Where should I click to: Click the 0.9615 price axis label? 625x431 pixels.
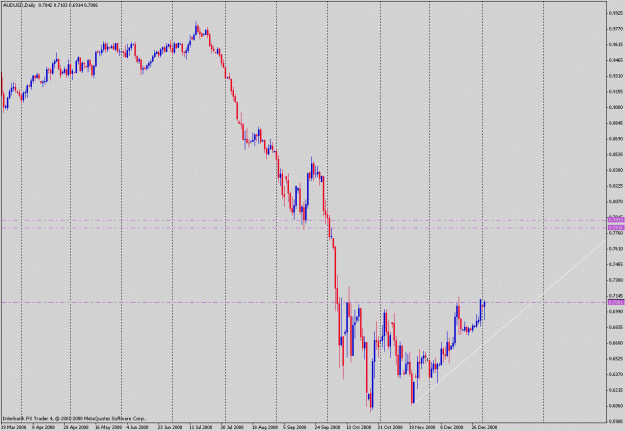[x=616, y=45]
